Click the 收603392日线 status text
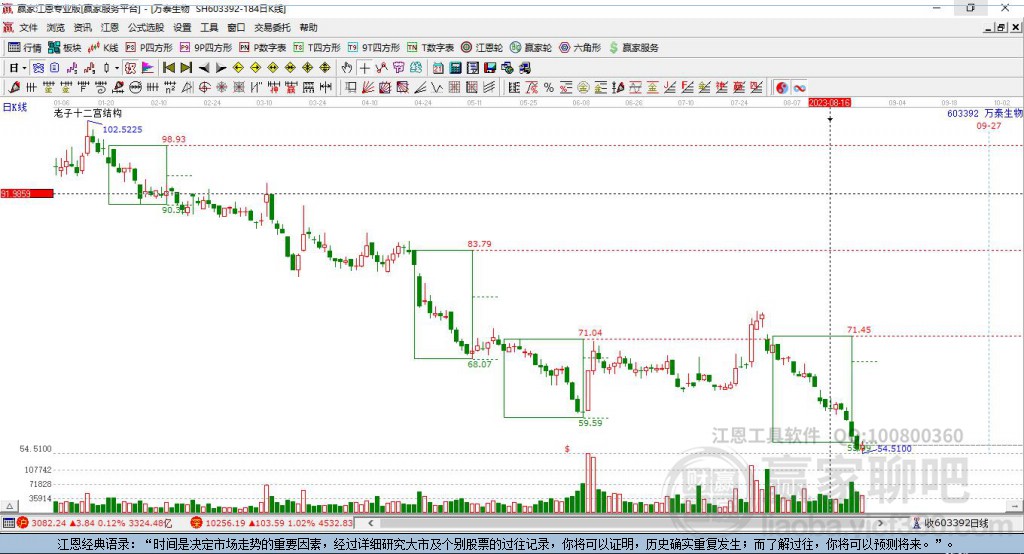The image size is (1024, 554). [956, 523]
